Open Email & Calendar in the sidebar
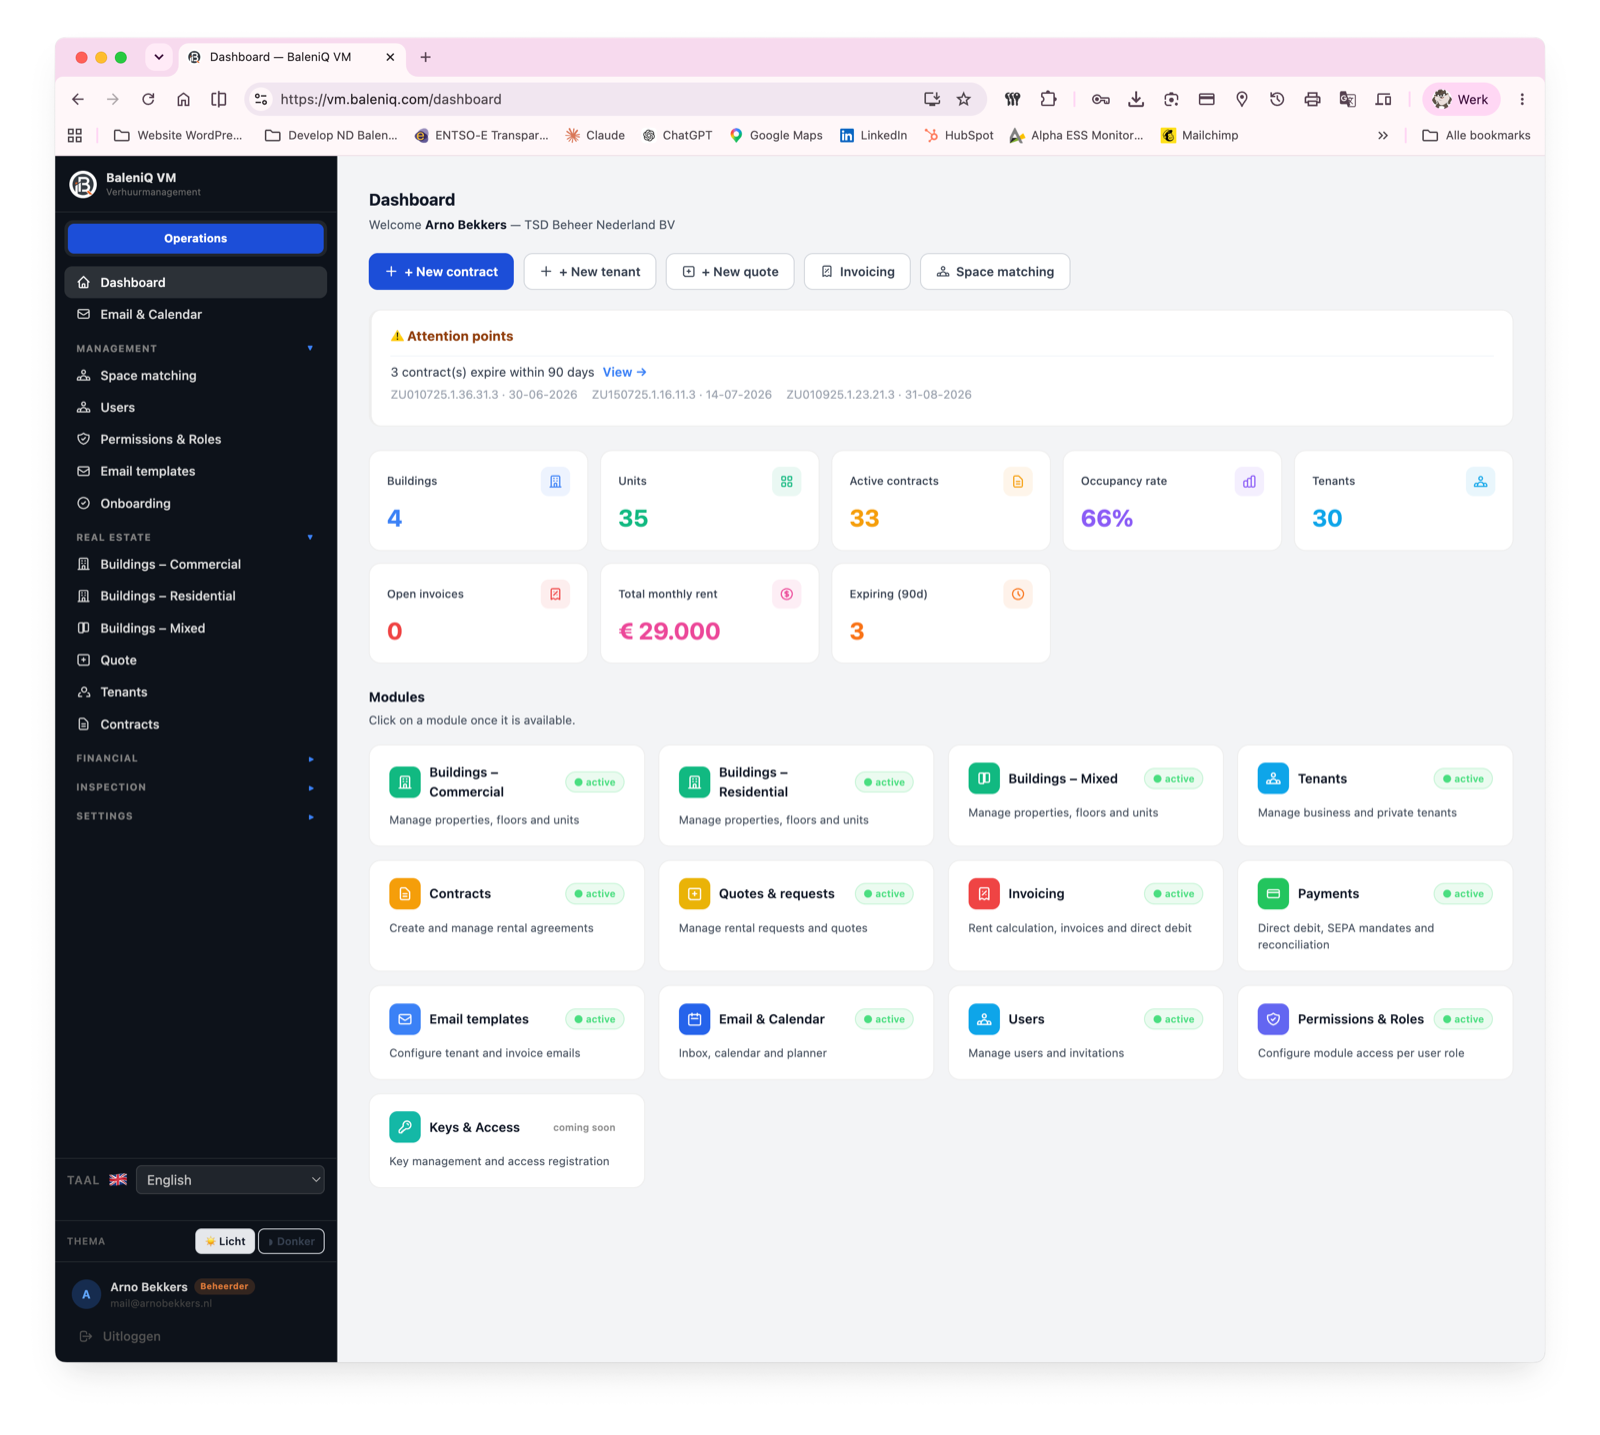Image resolution: width=1600 pixels, height=1435 pixels. (x=196, y=314)
